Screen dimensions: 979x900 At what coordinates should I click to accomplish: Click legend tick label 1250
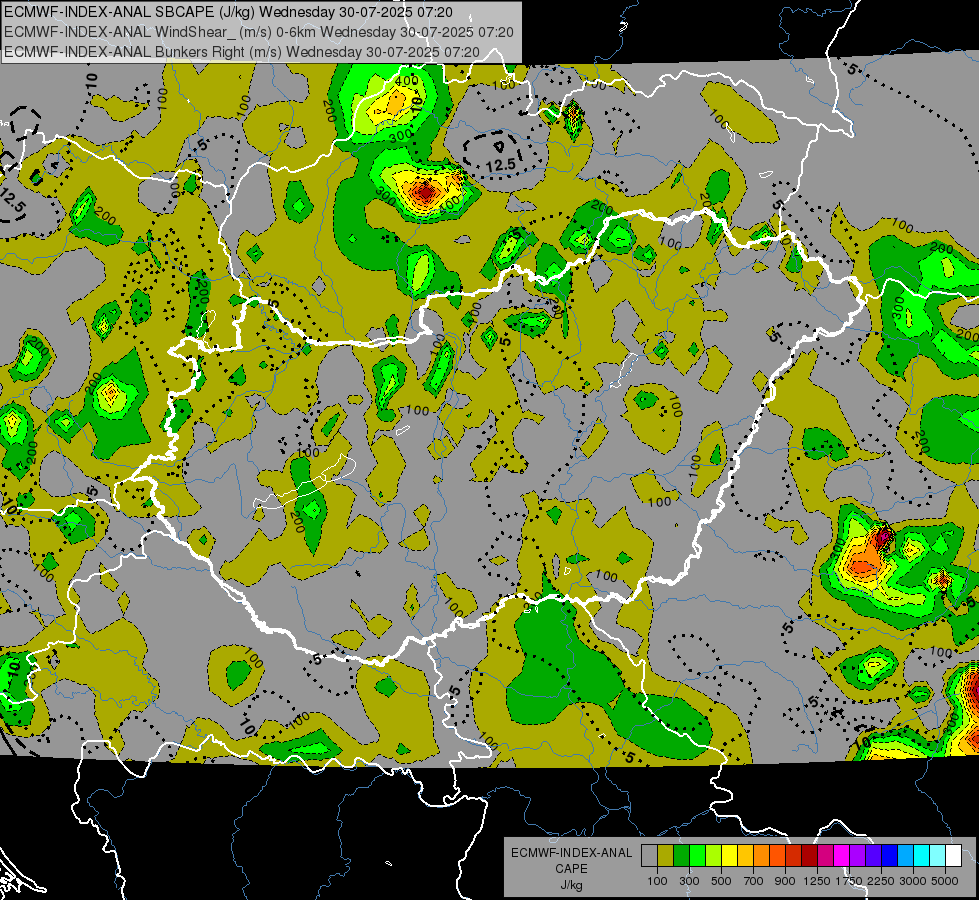tap(817, 881)
